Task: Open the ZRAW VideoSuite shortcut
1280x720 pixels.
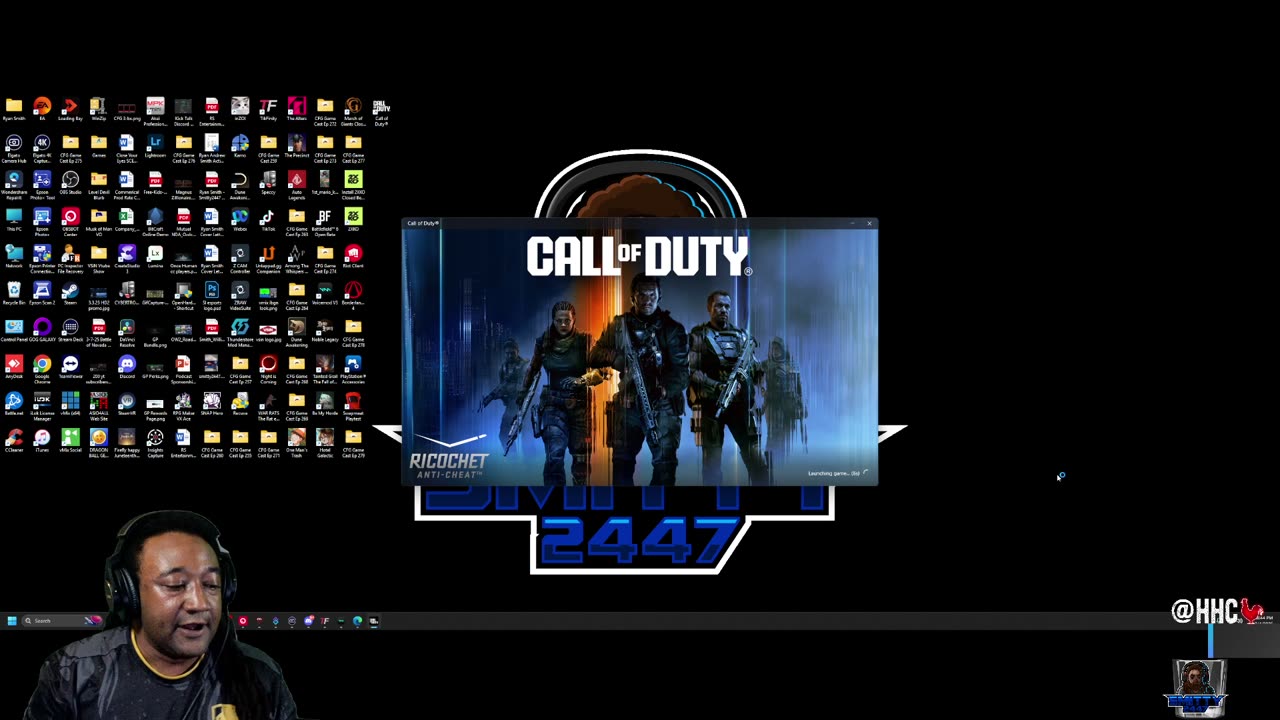Action: tap(240, 297)
